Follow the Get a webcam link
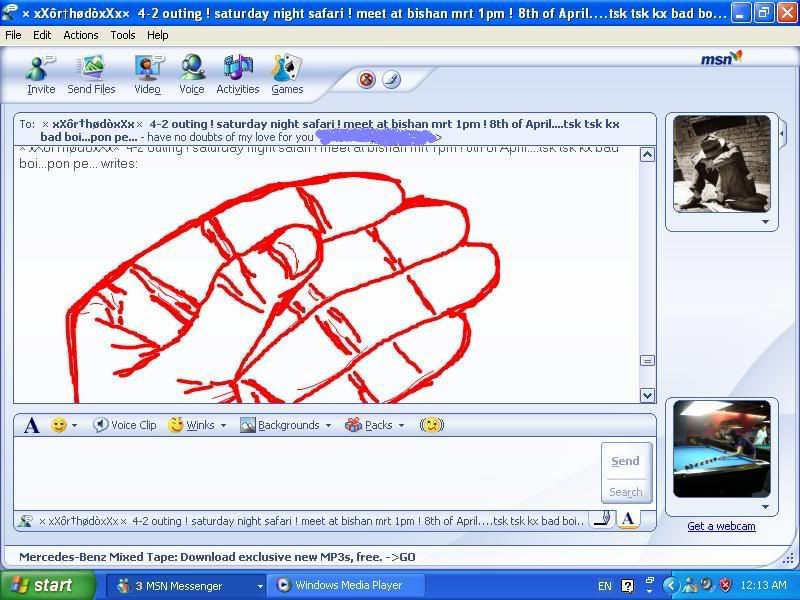 721,526
